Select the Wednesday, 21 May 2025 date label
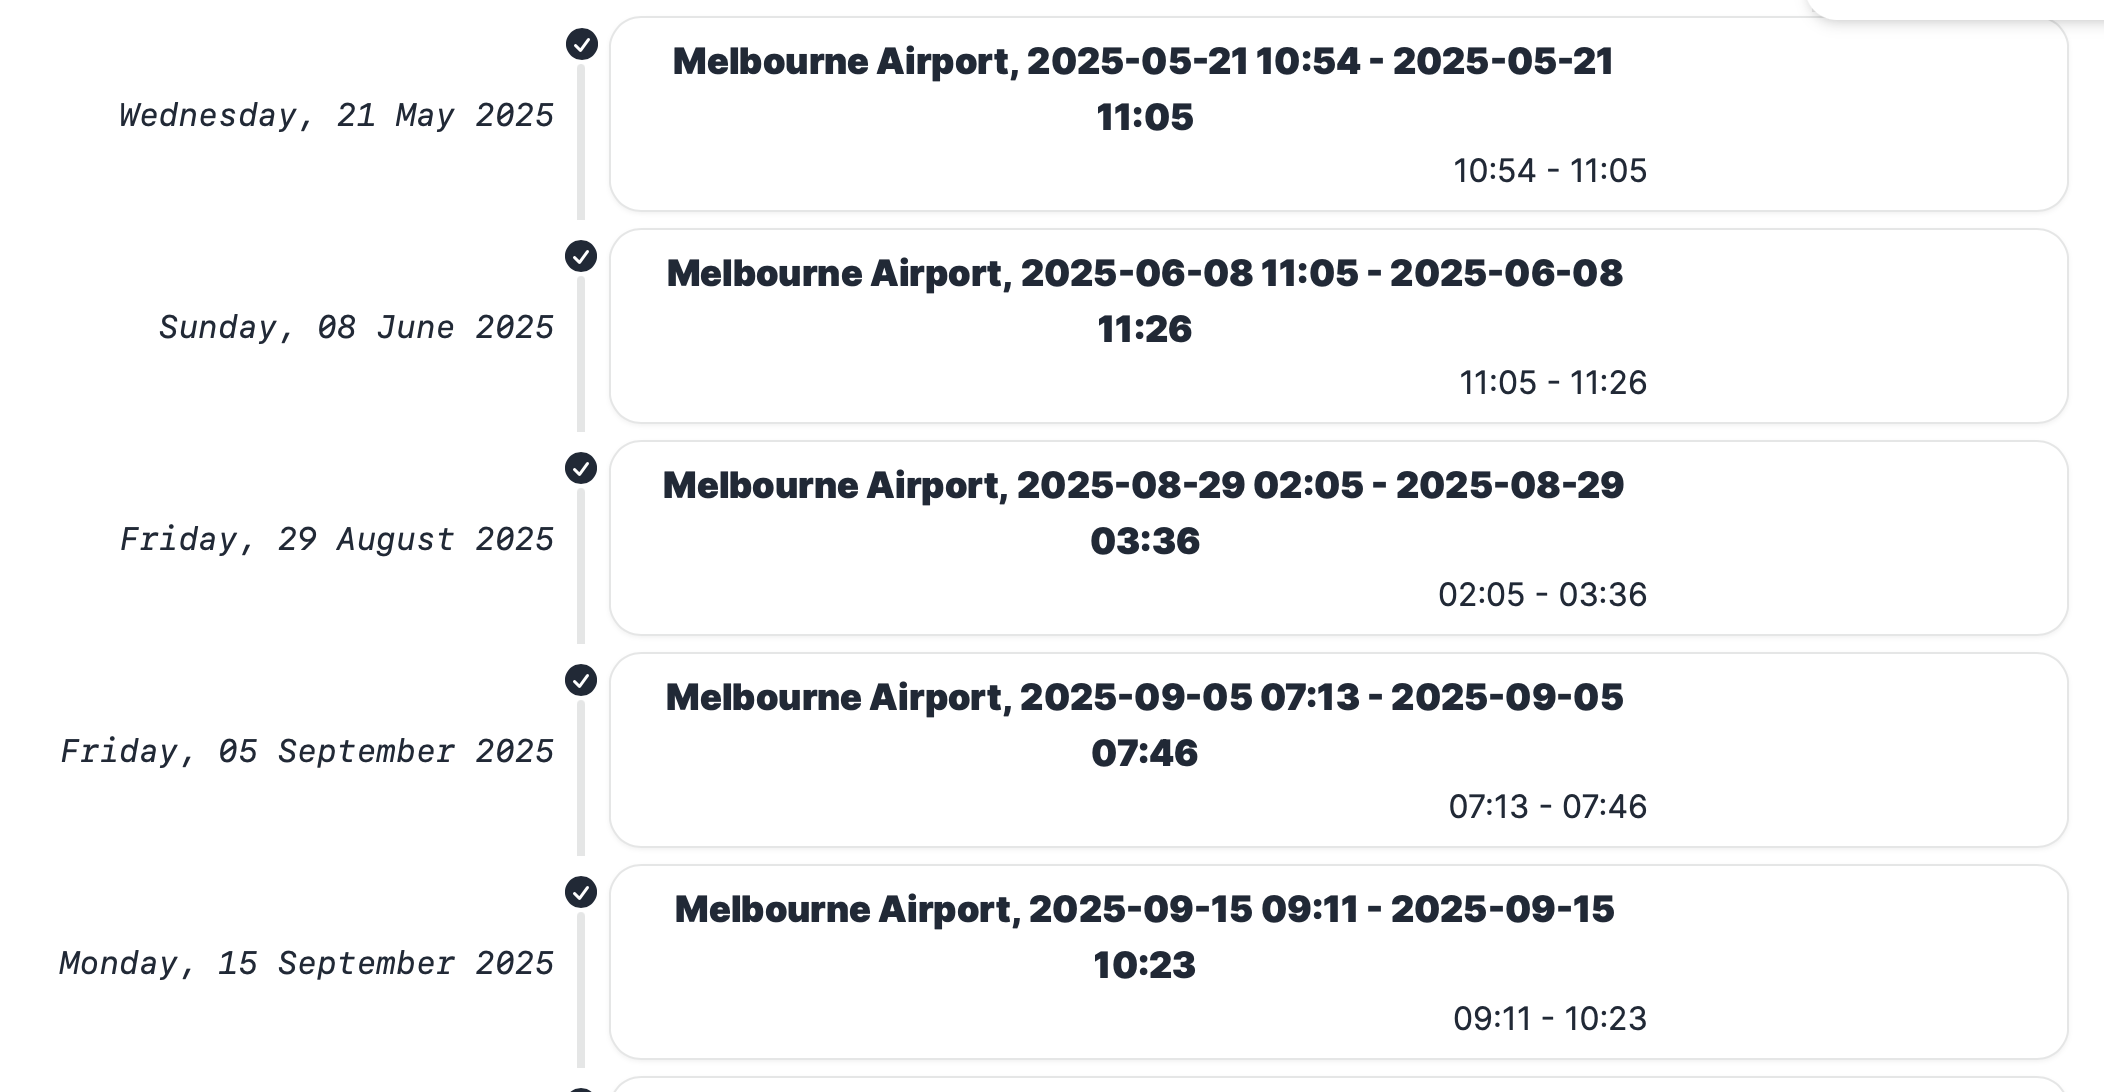This screenshot has width=2104, height=1092. 336,116
